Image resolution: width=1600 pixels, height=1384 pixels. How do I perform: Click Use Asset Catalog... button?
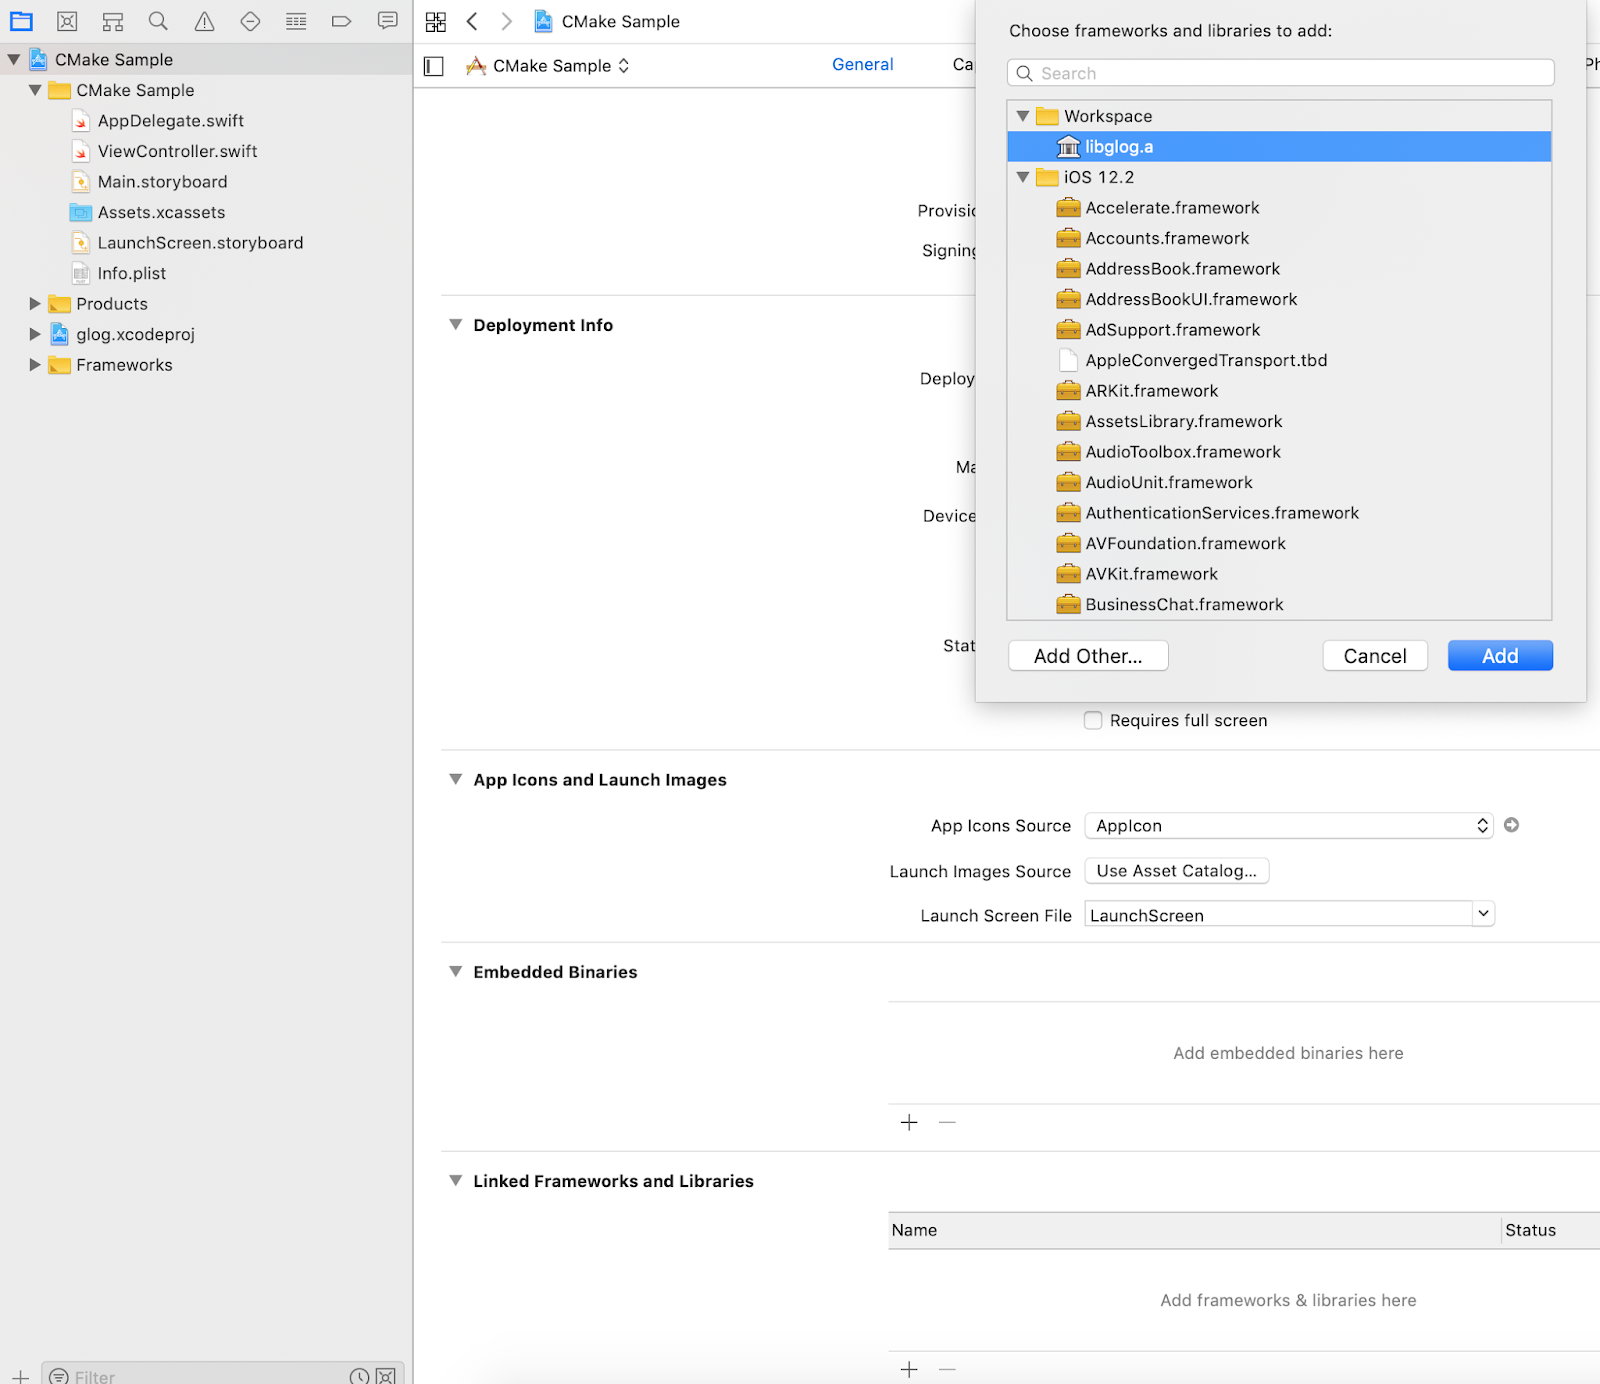tap(1177, 871)
